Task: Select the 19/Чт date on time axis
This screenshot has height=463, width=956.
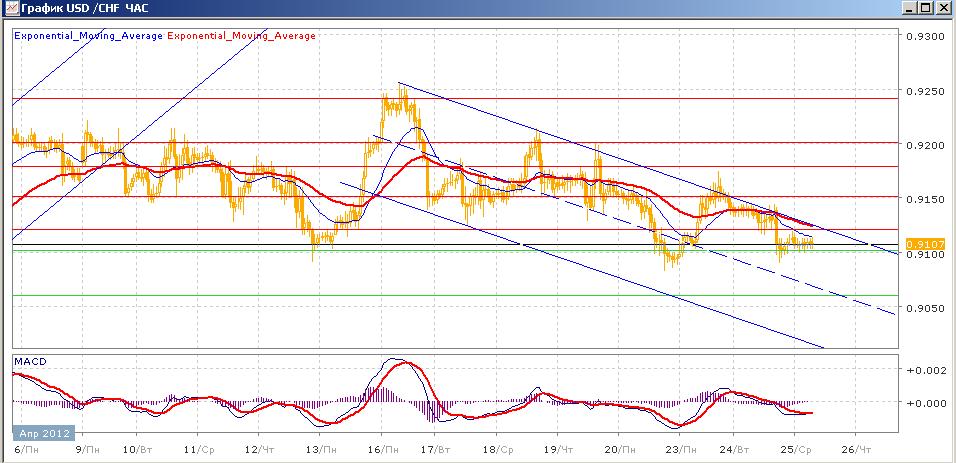Action: point(558,449)
